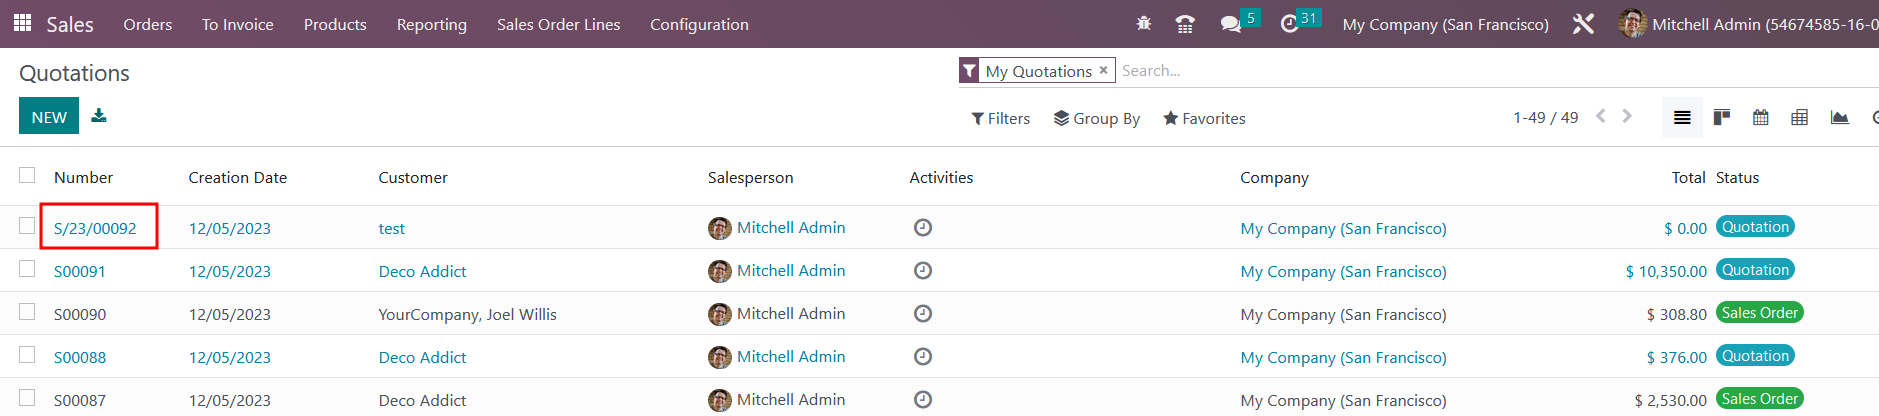Click the NEW quotation button
The width and height of the screenshot is (1879, 416).
point(49,116)
